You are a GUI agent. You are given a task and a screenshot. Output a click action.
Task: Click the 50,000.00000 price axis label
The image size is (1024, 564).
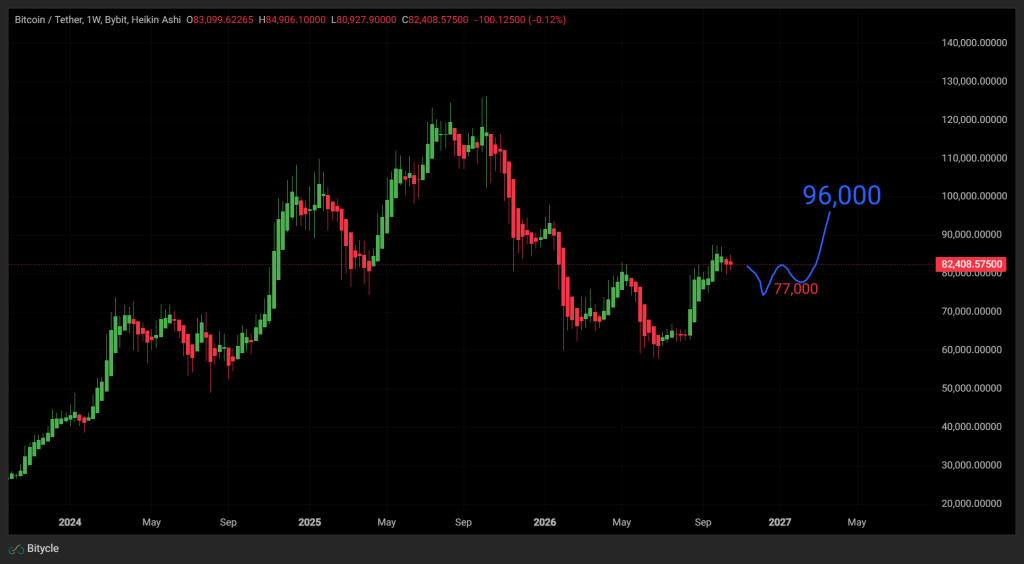click(x=971, y=388)
